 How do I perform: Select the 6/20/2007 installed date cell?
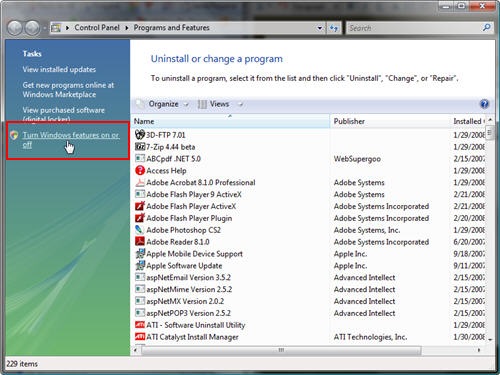click(x=469, y=242)
